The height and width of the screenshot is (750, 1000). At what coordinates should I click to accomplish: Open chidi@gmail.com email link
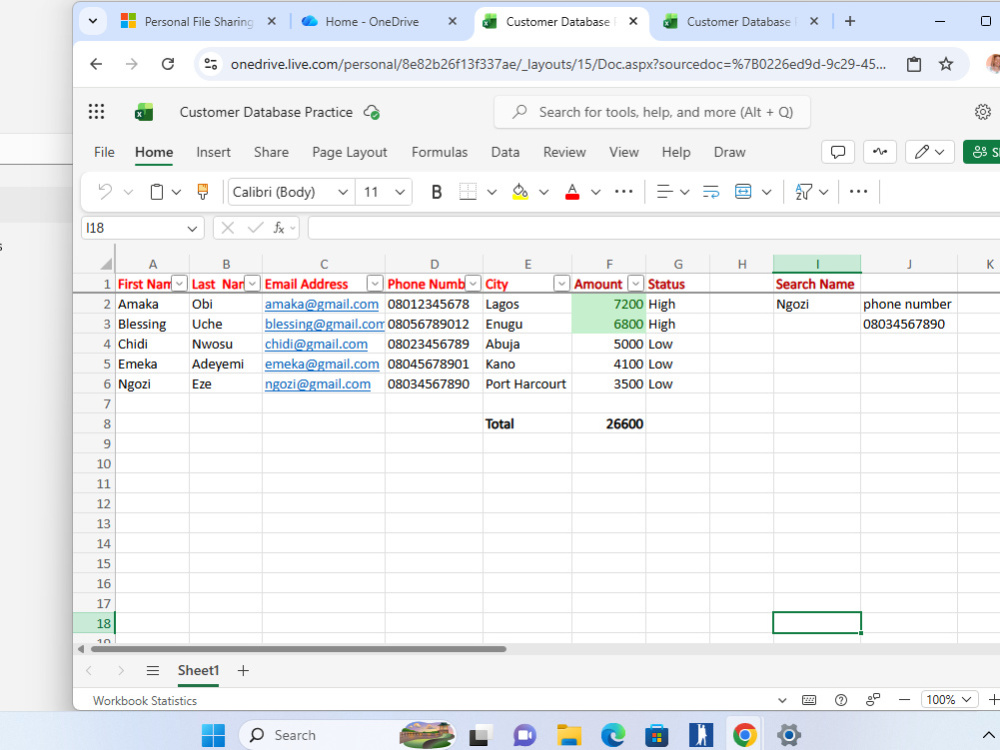316,344
